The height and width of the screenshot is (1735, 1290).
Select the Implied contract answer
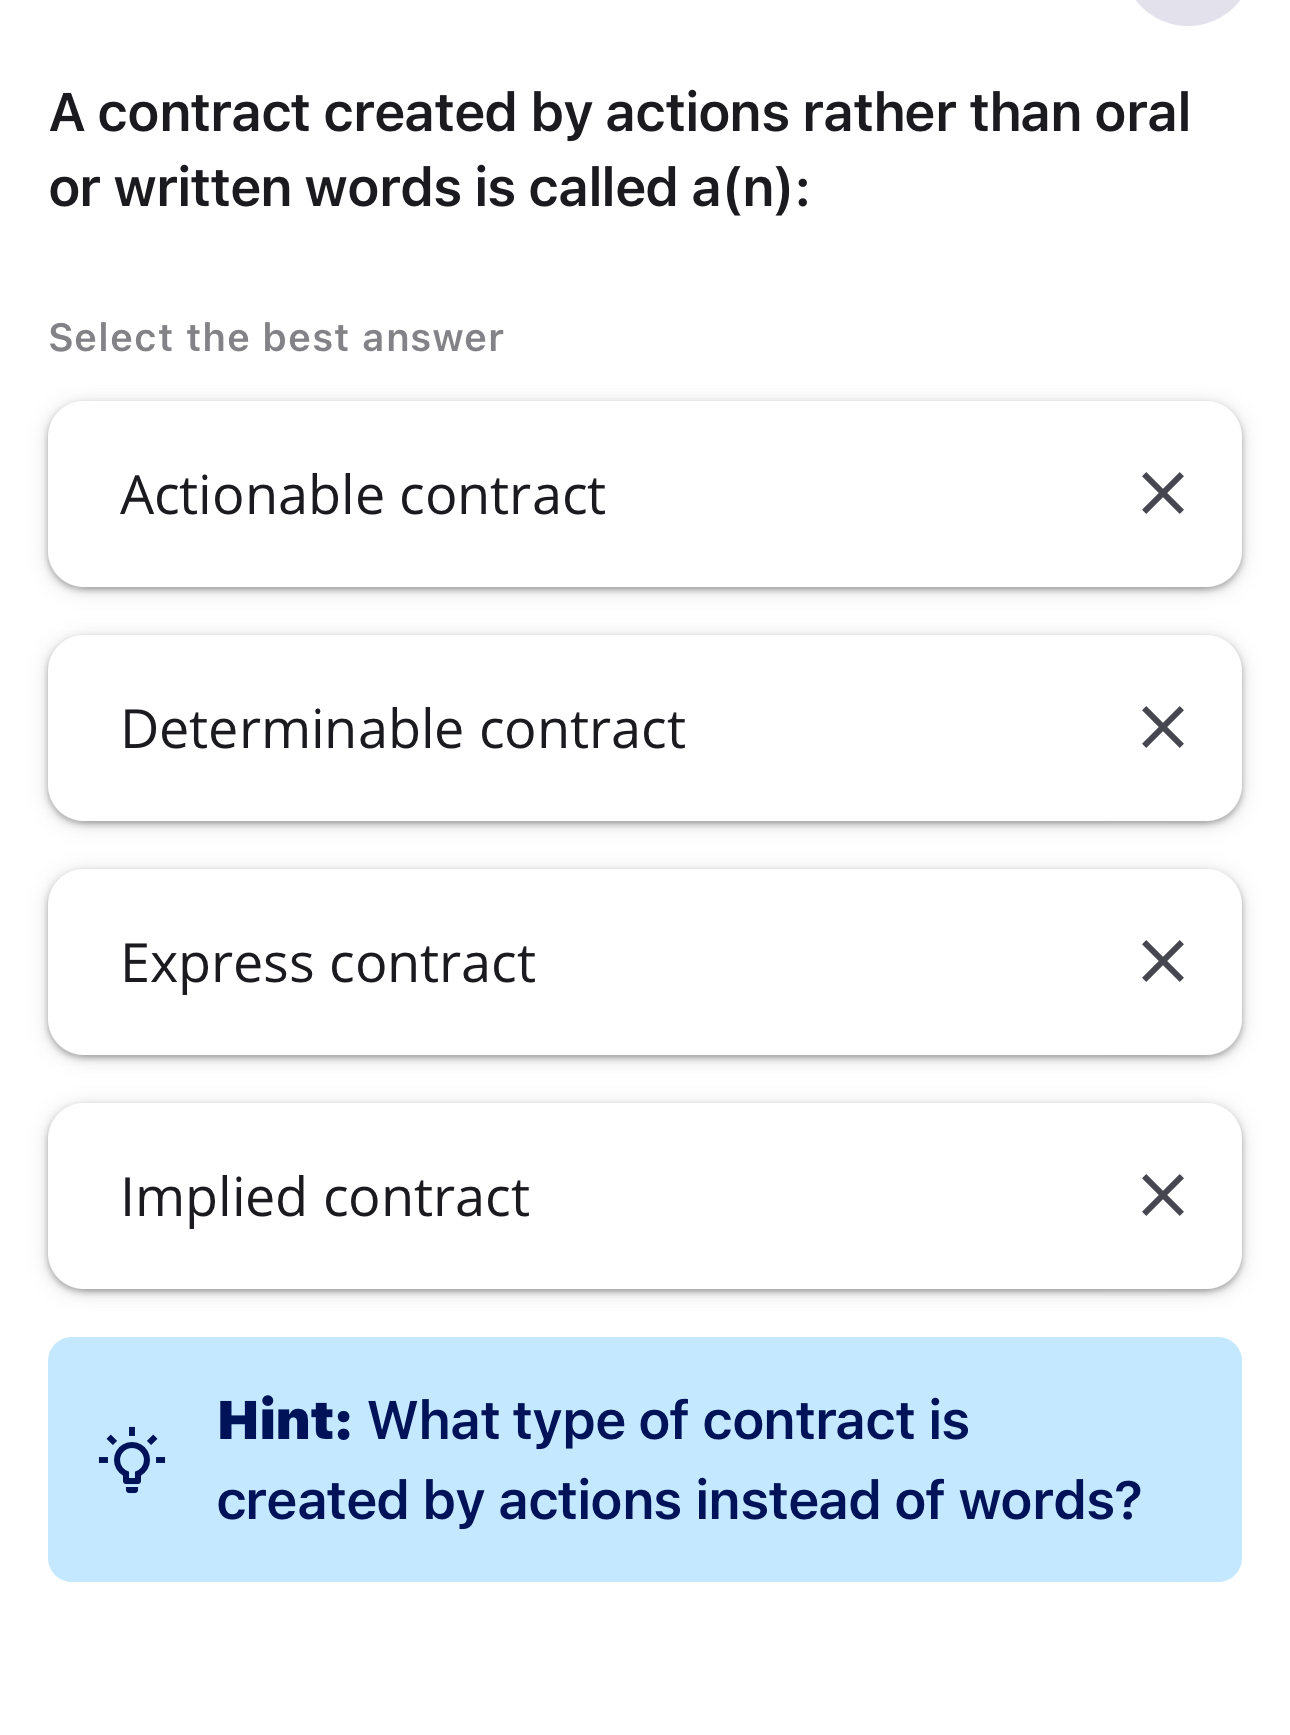[500, 1196]
